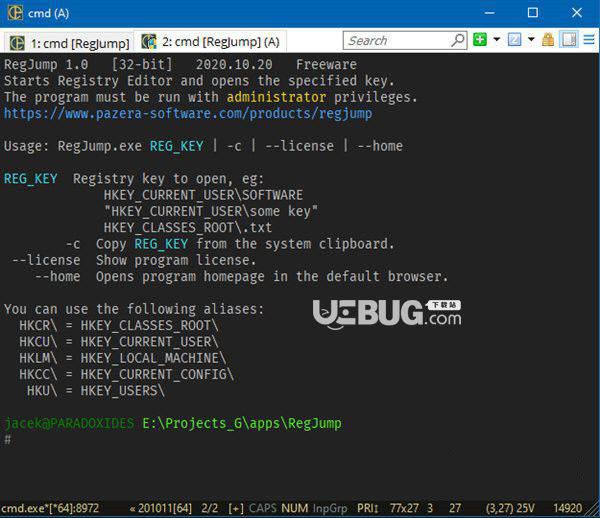Maximize the ConEmu window
The height and width of the screenshot is (518, 600).
coord(533,13)
